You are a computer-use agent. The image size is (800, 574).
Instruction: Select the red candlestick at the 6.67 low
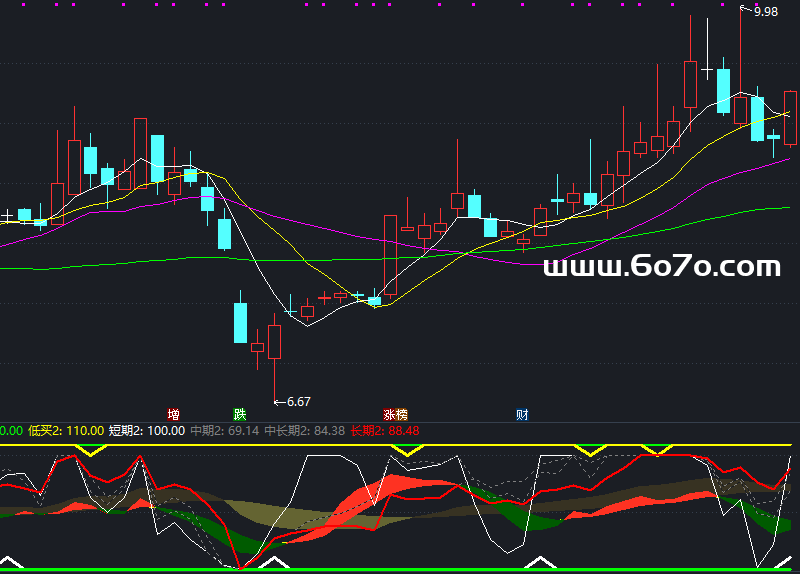274,341
